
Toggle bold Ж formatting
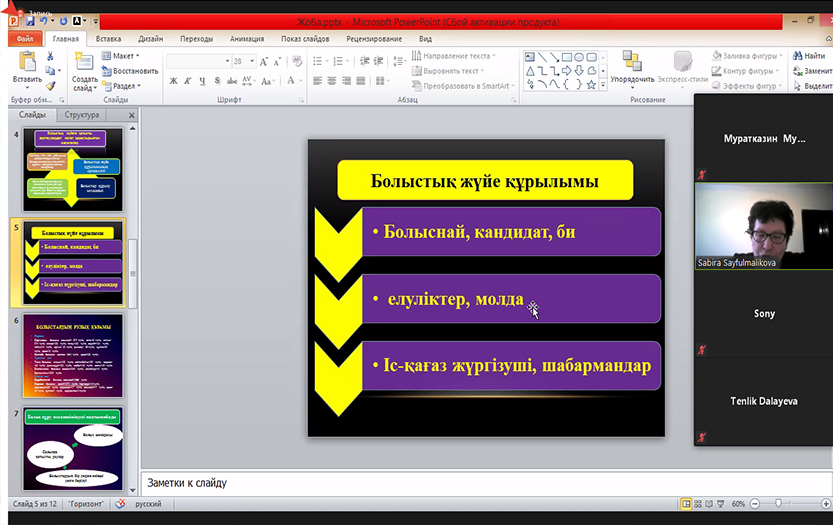pos(173,80)
